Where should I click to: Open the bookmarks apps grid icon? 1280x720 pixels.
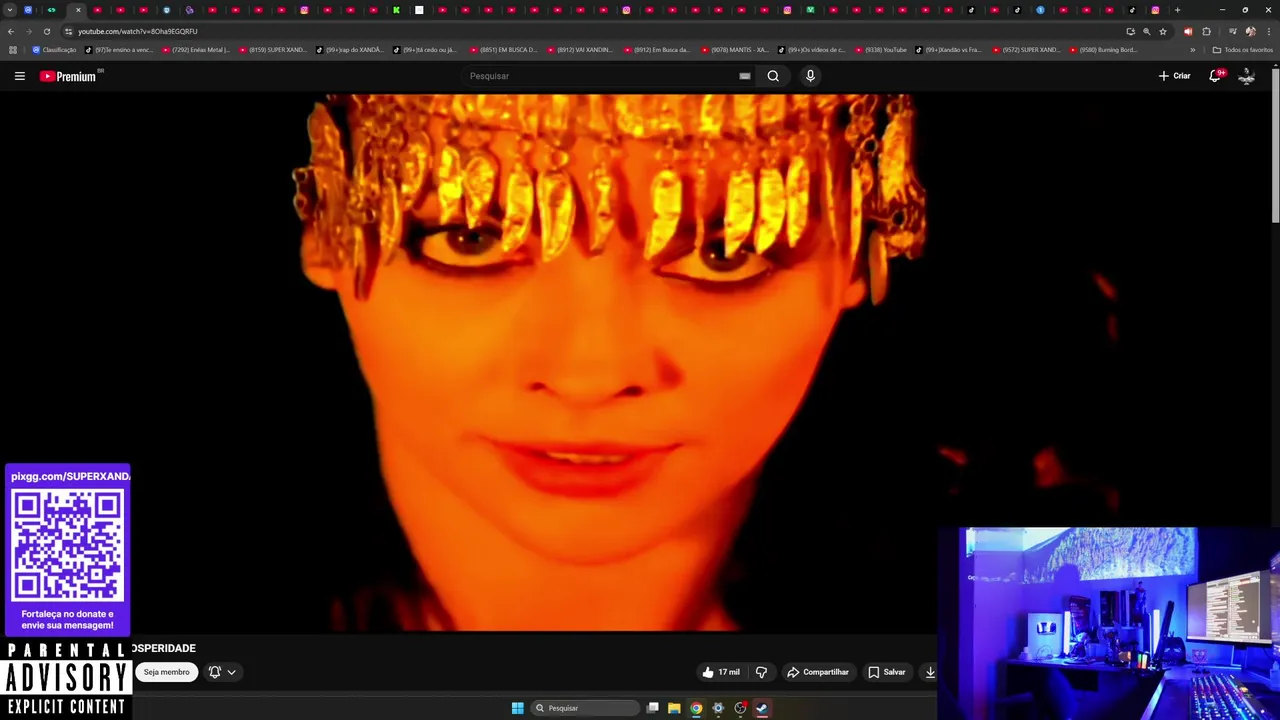coord(12,50)
